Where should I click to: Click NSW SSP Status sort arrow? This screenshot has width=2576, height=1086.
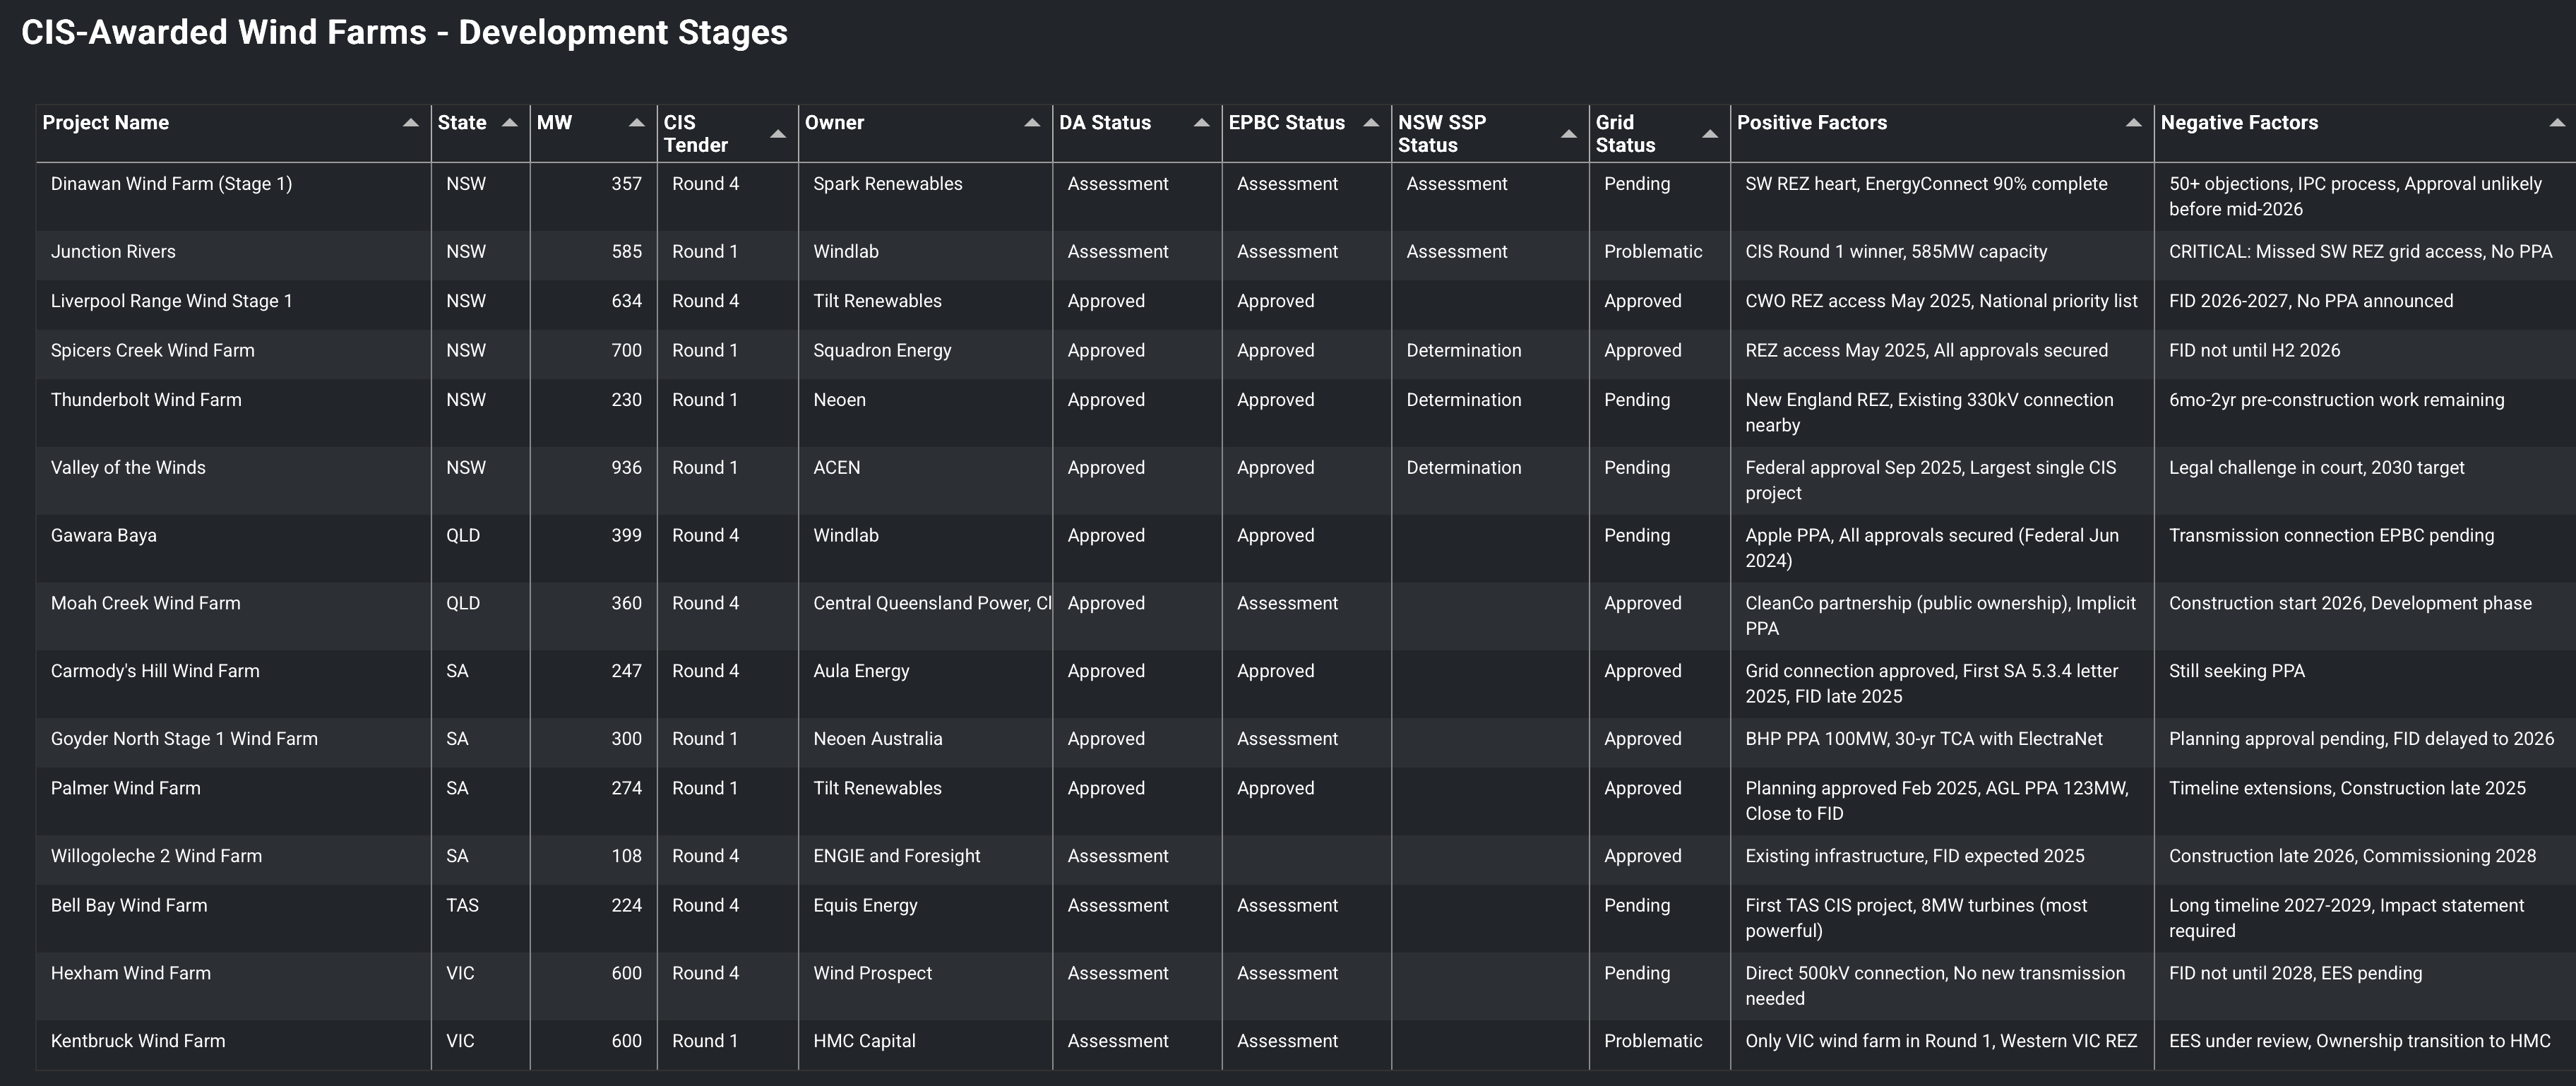point(1568,134)
